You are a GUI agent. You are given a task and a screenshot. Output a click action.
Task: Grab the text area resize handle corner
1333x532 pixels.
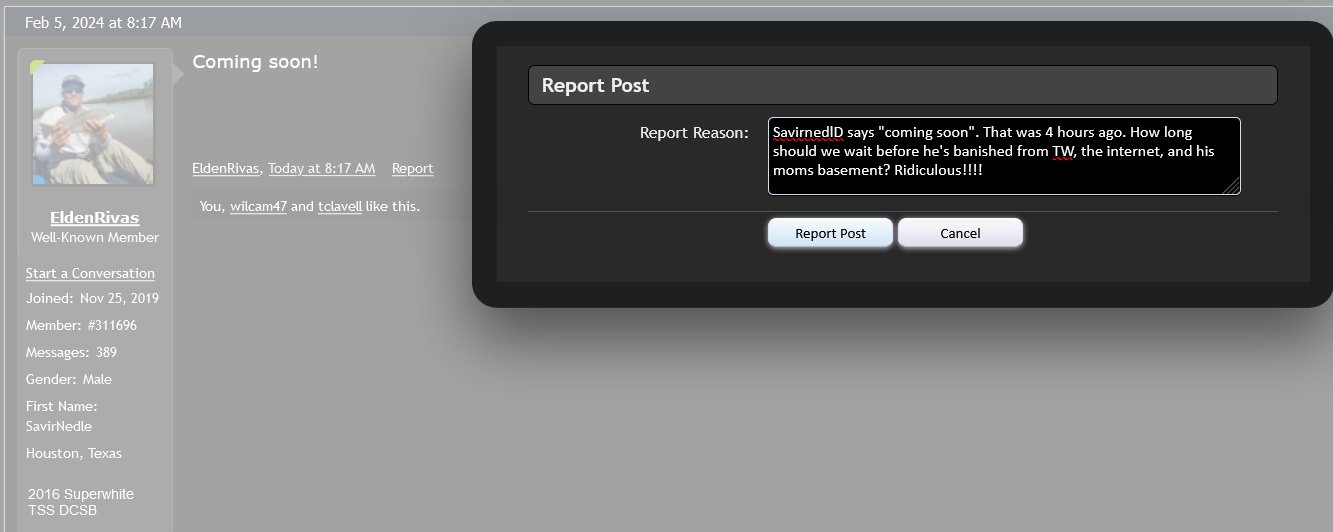click(1232, 186)
